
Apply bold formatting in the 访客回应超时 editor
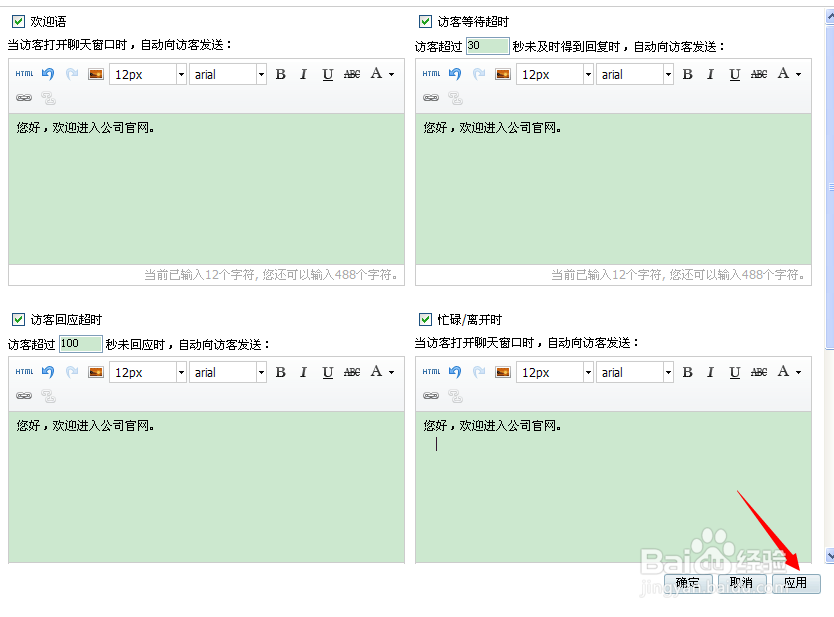pos(280,371)
